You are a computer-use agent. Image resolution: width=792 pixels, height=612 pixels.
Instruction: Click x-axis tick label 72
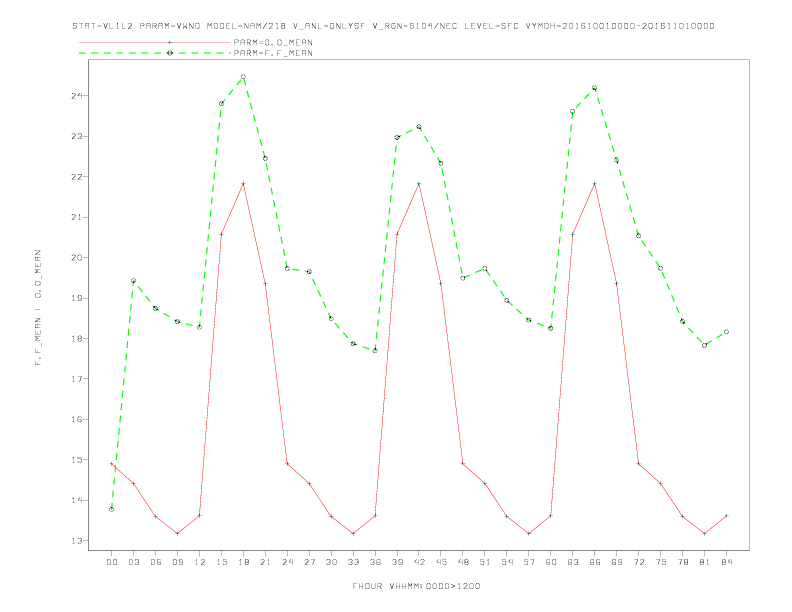coord(639,562)
